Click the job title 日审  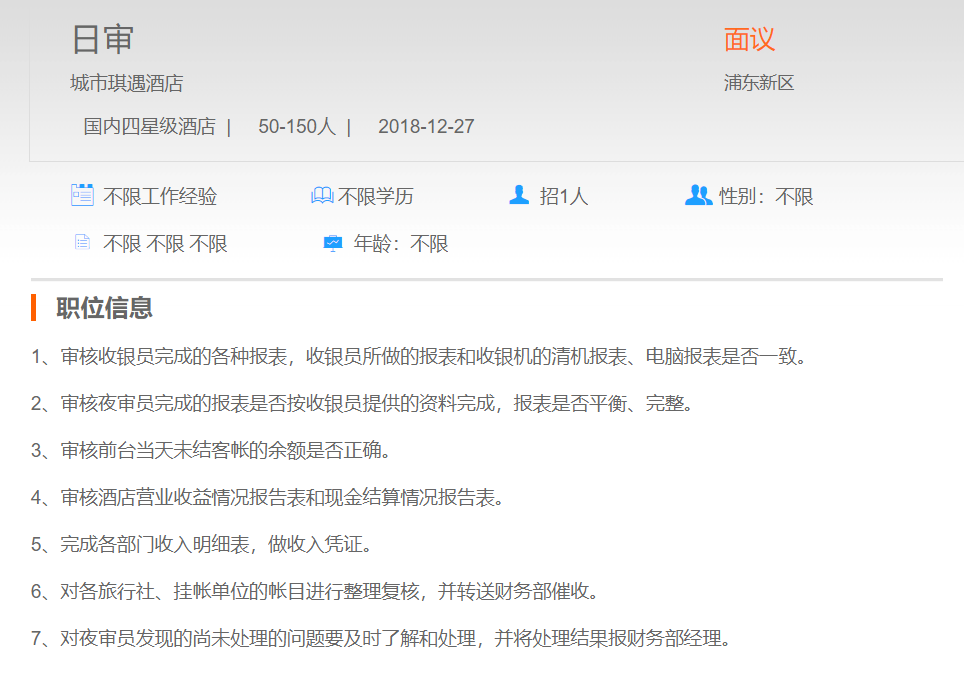[x=102, y=39]
